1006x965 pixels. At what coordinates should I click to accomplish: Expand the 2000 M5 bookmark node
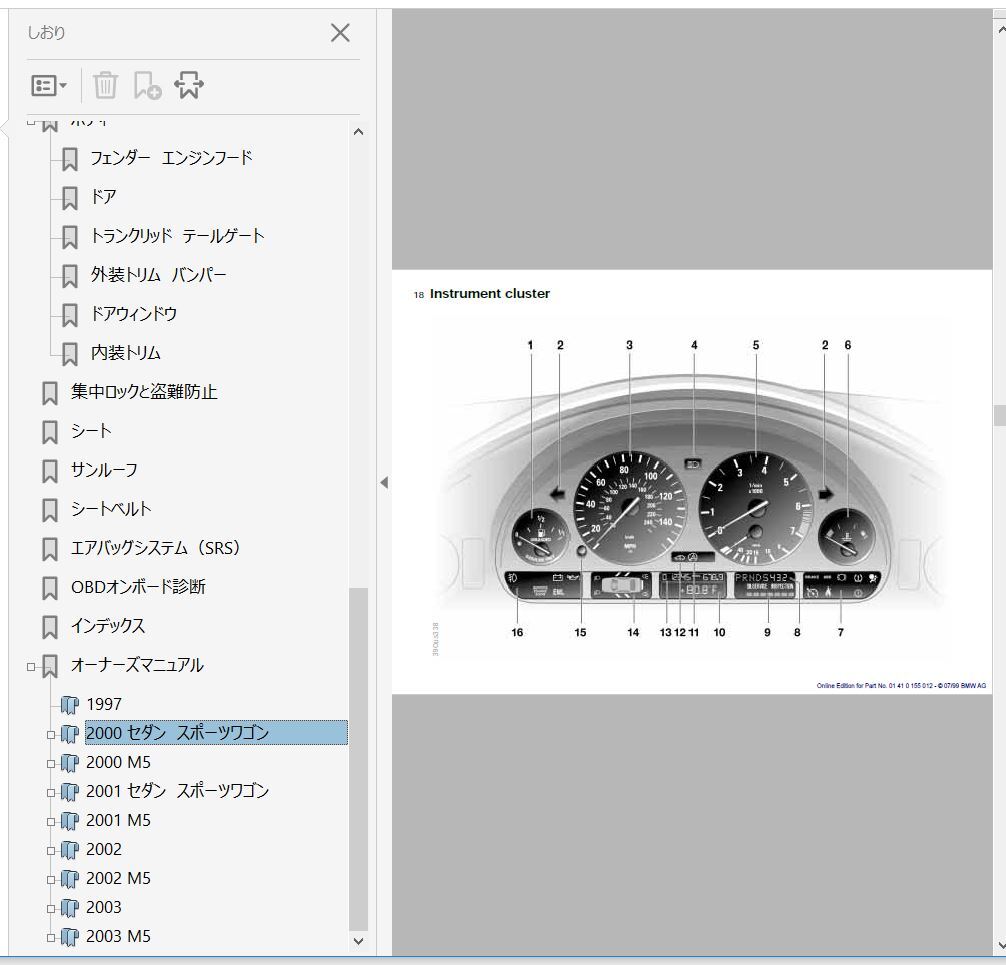(x=51, y=764)
